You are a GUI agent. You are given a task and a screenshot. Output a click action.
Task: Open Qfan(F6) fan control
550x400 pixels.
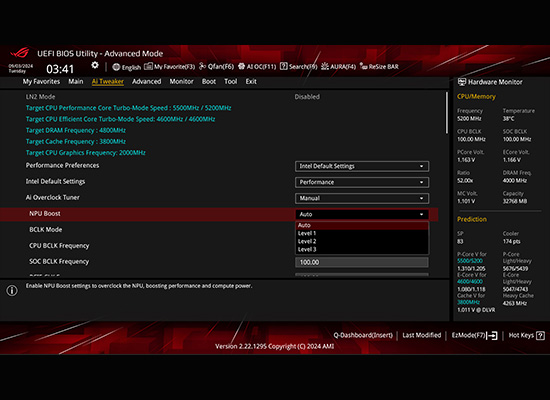tap(216, 67)
